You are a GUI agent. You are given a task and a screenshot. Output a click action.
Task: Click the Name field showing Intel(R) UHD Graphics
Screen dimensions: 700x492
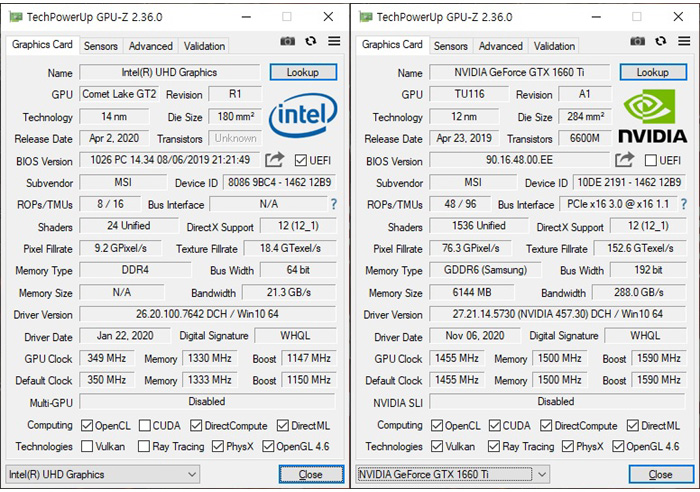click(170, 72)
